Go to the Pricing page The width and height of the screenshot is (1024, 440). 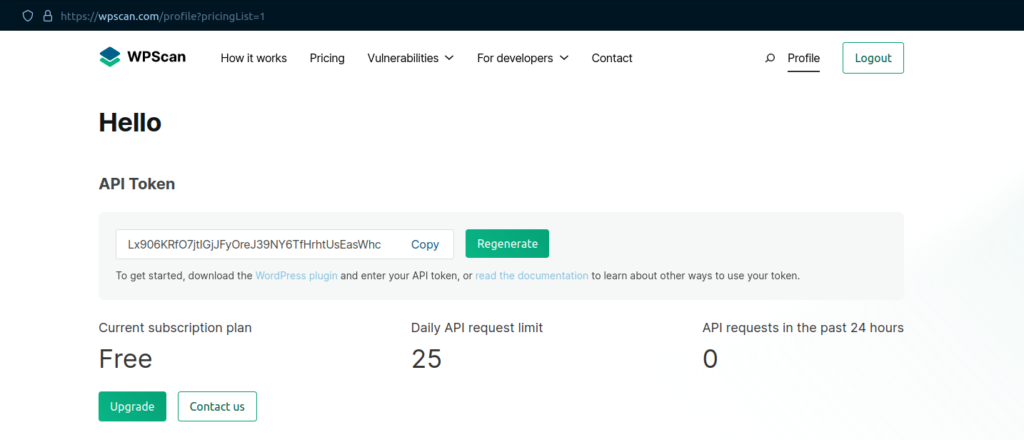(327, 58)
